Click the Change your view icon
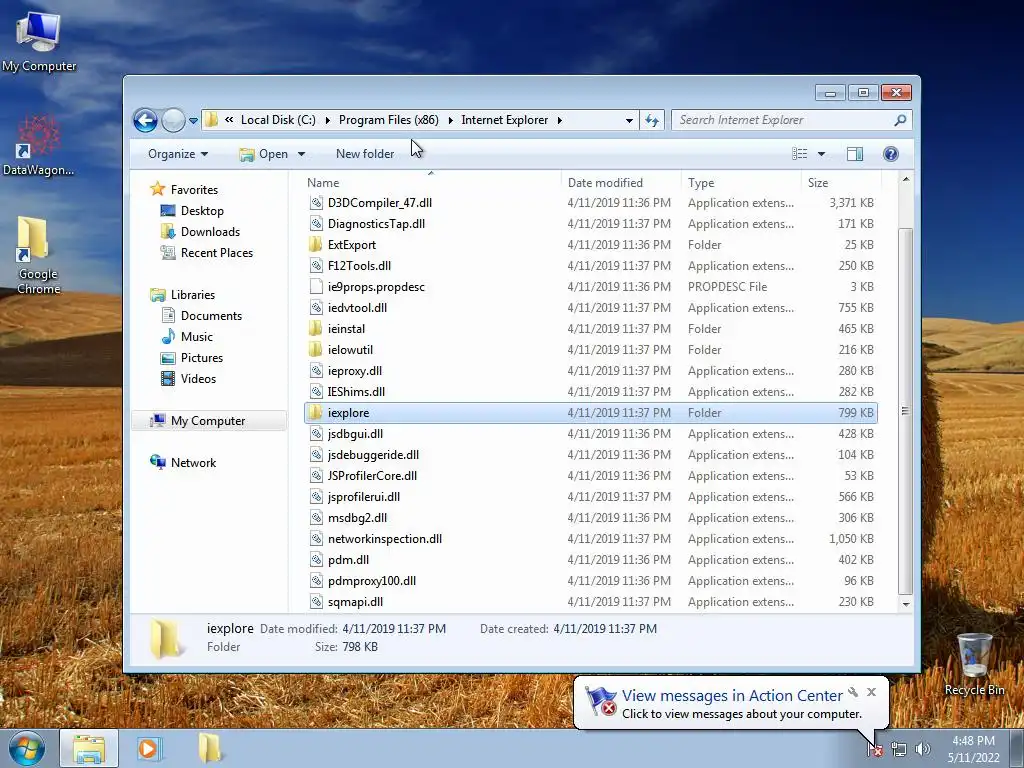The height and width of the screenshot is (768, 1024). (799, 154)
